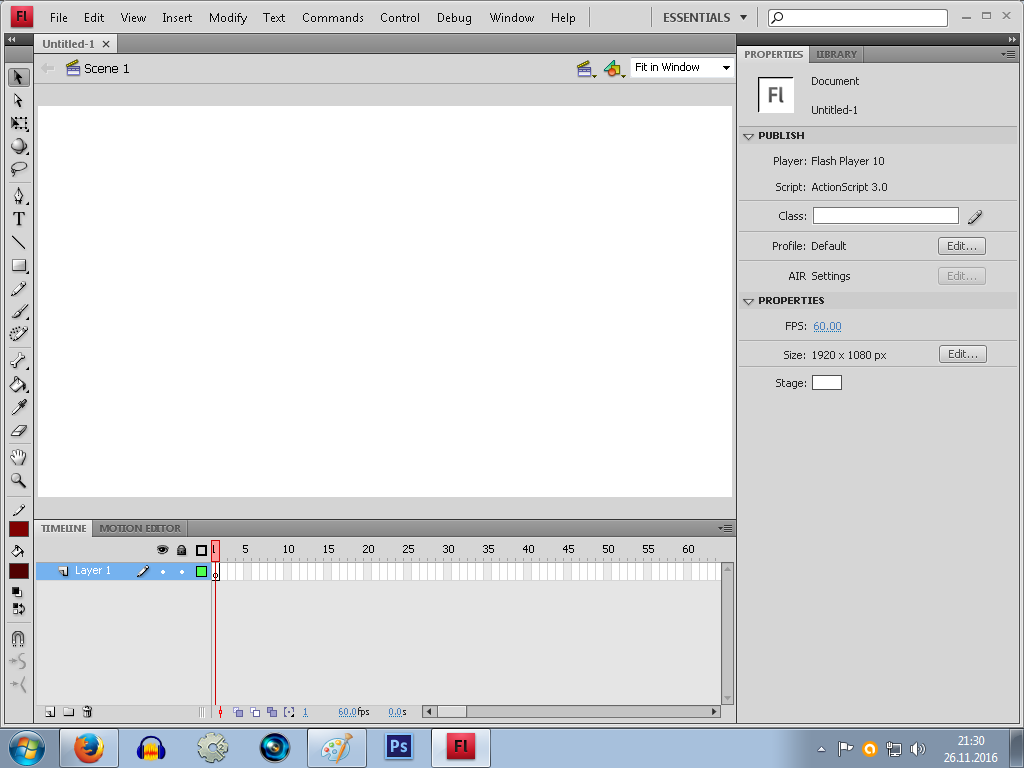Select the Text tool
The width and height of the screenshot is (1024, 768).
click(18, 219)
